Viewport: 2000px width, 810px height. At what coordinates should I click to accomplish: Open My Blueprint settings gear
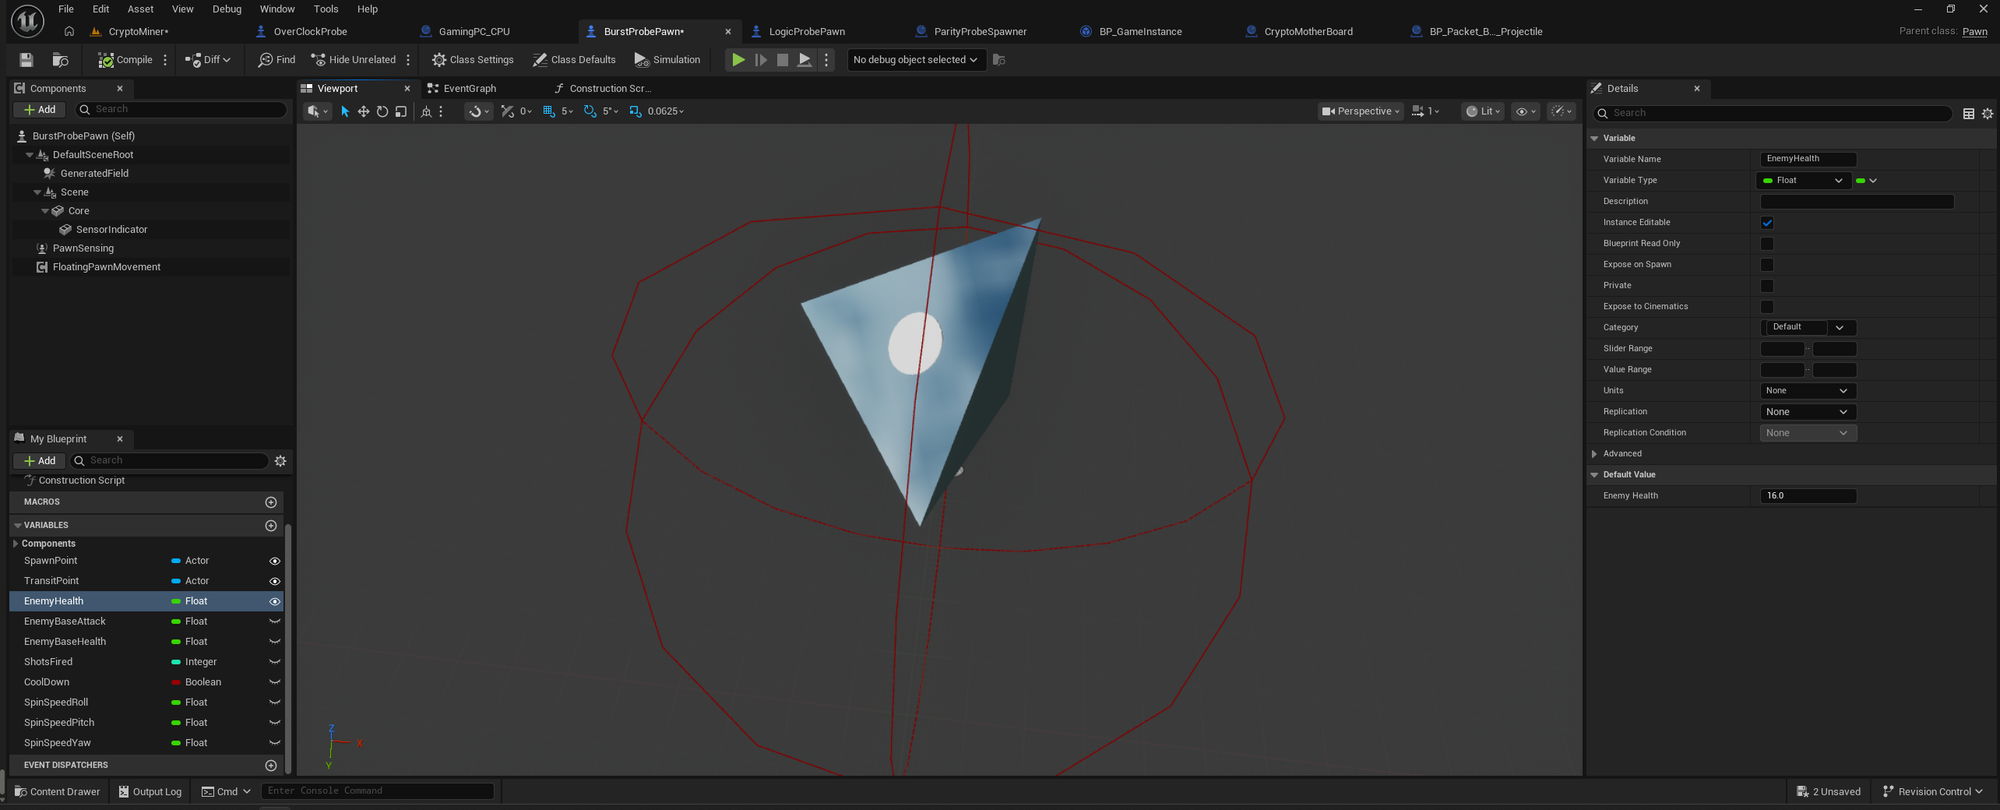coord(281,461)
